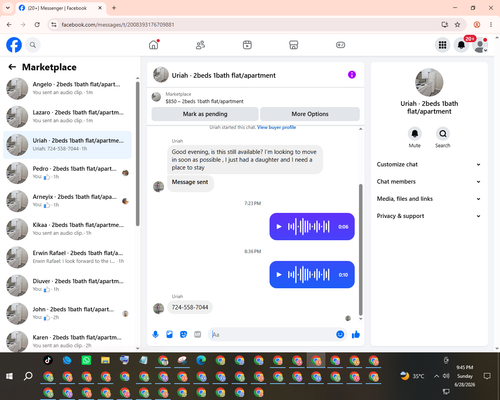
Task: Click the chat messages scrollbar
Action: click(x=360, y=249)
